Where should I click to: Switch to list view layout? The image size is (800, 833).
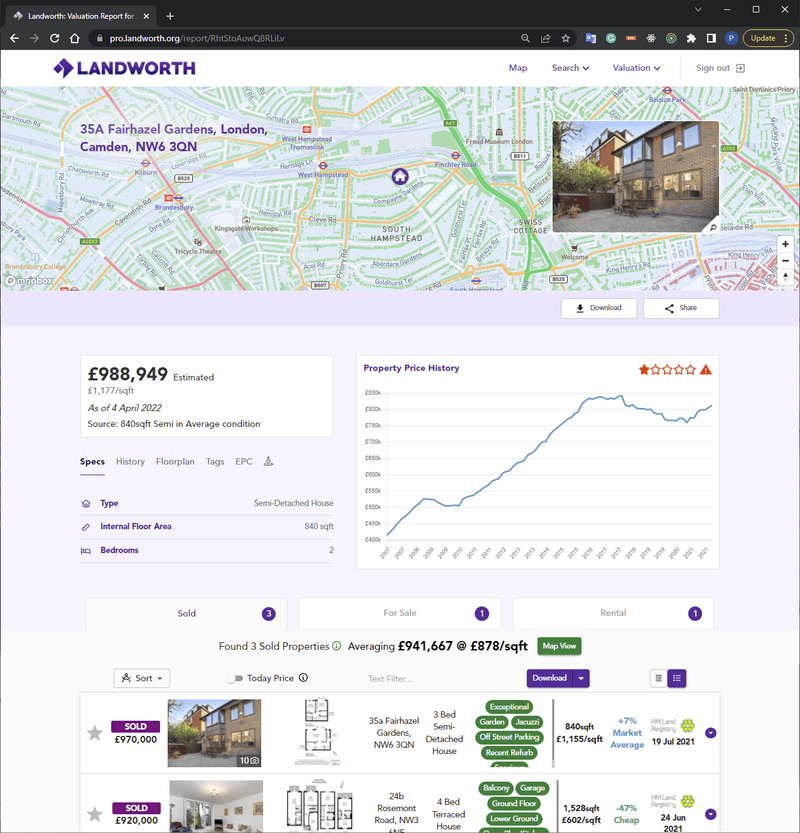pos(656,678)
